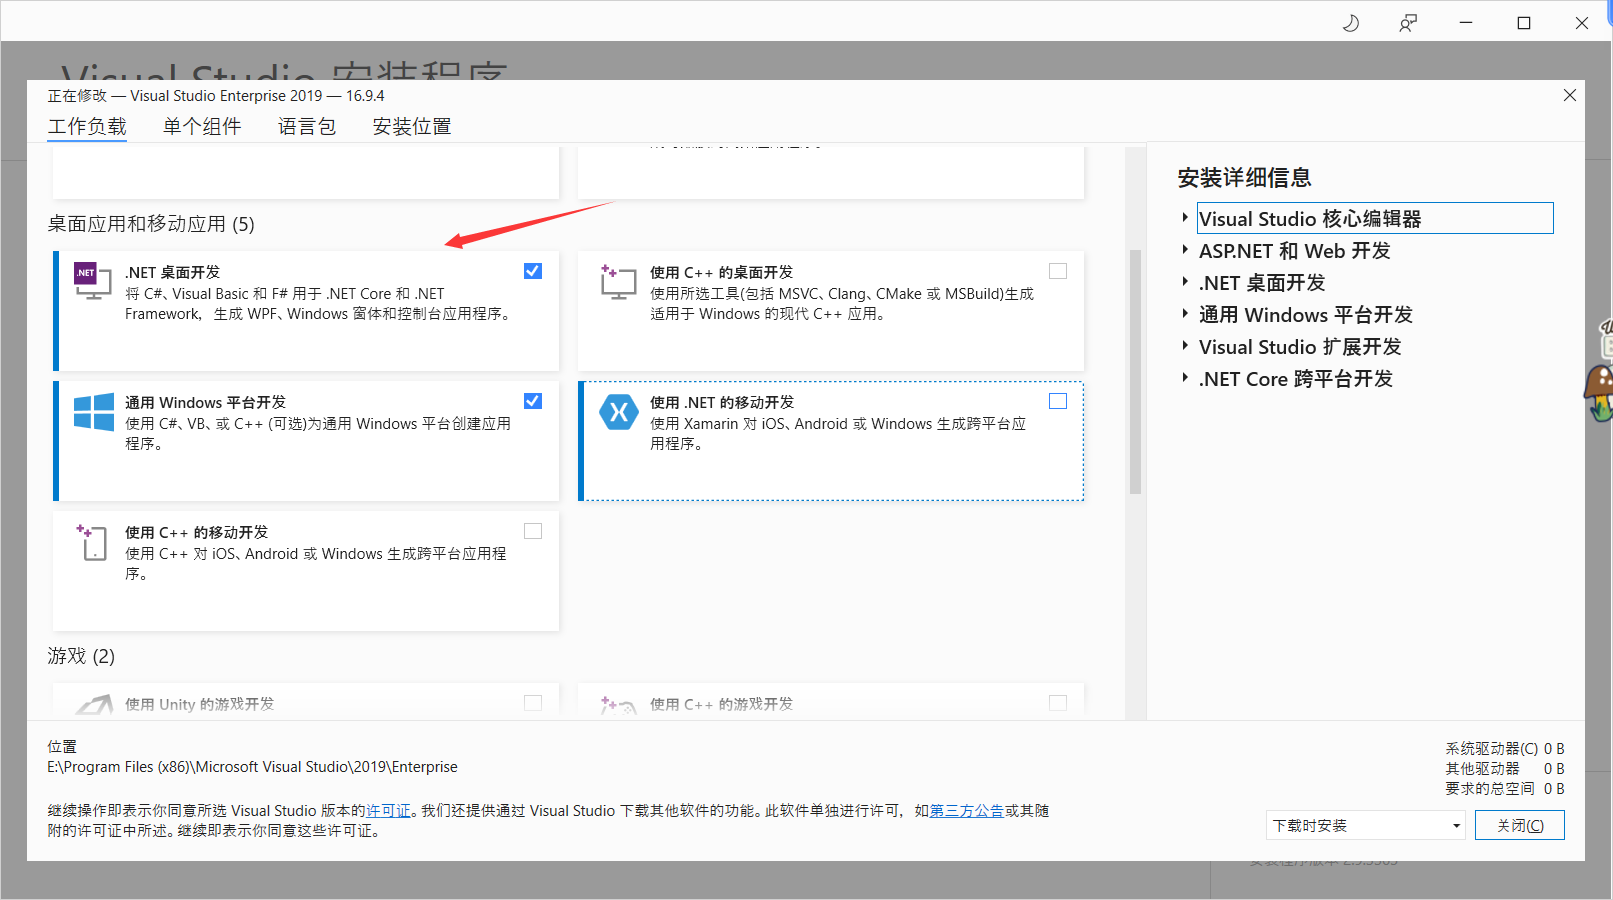Click the install path E:\Program Files text
This screenshot has width=1613, height=900.
coord(253,767)
